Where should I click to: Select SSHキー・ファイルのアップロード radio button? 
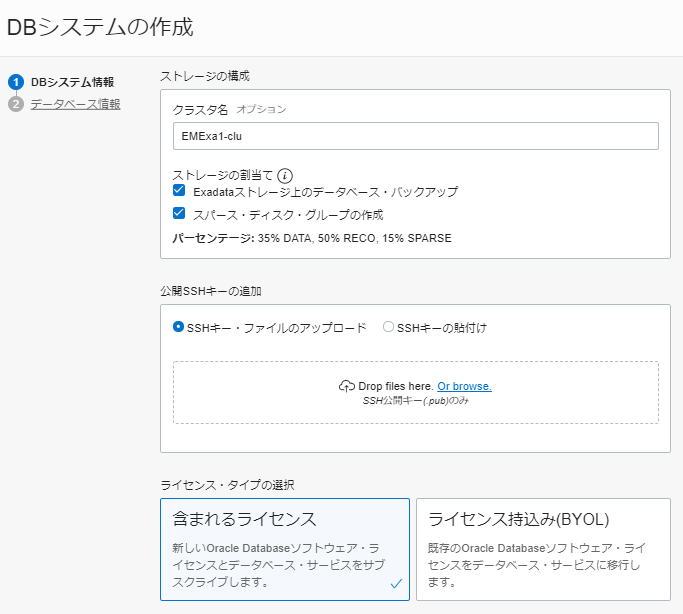pos(179,327)
